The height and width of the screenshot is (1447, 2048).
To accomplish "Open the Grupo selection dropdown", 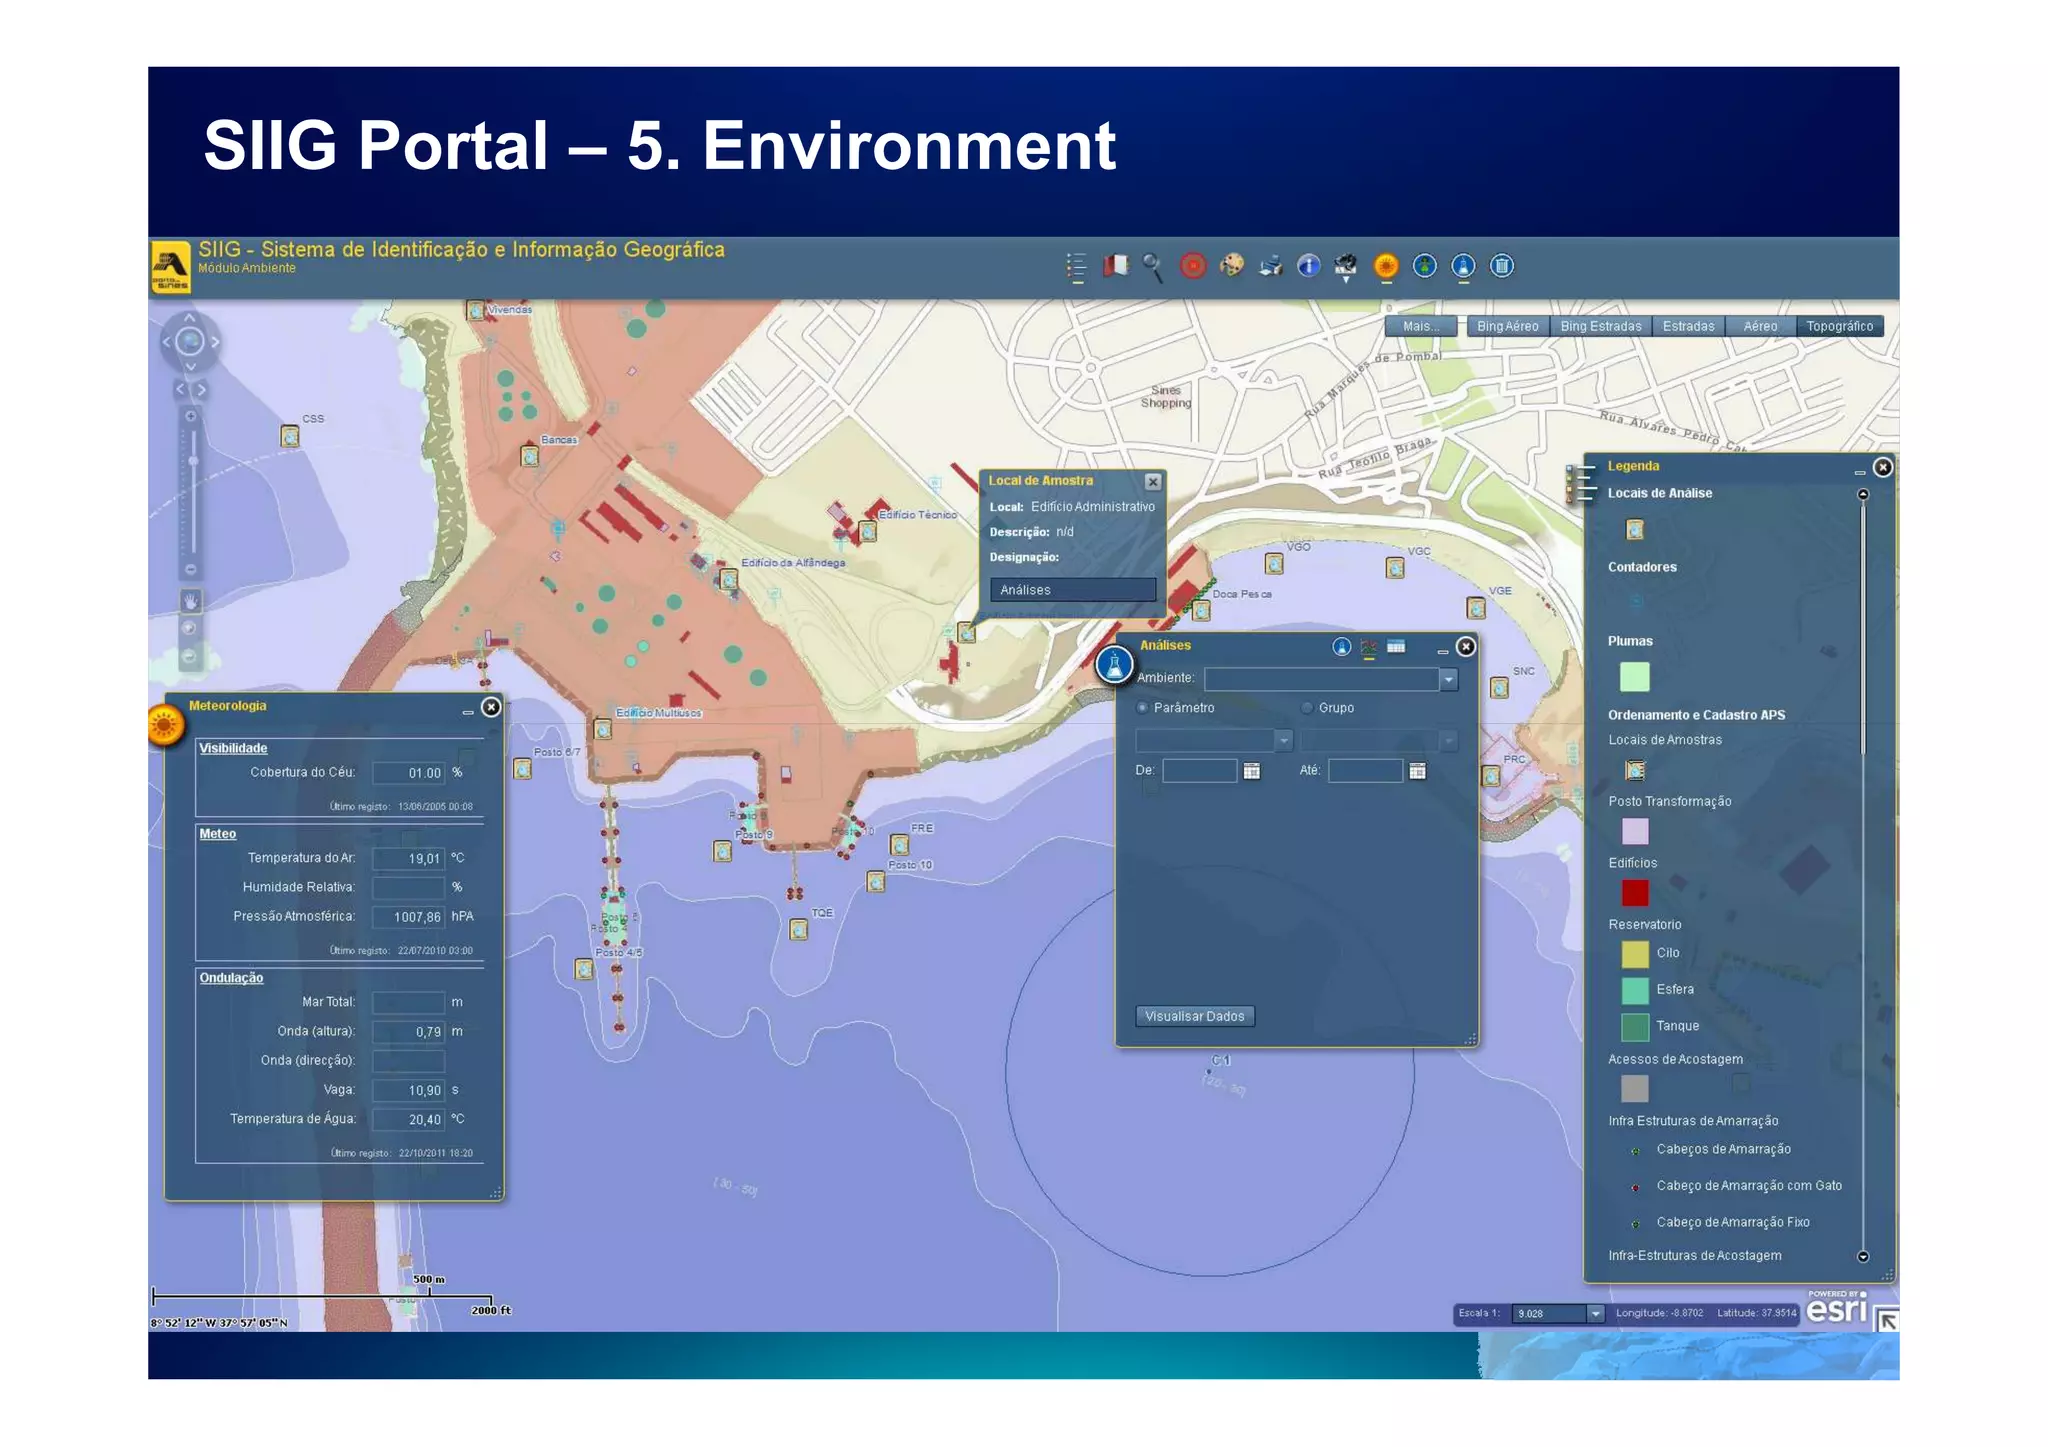I will click(x=1448, y=741).
